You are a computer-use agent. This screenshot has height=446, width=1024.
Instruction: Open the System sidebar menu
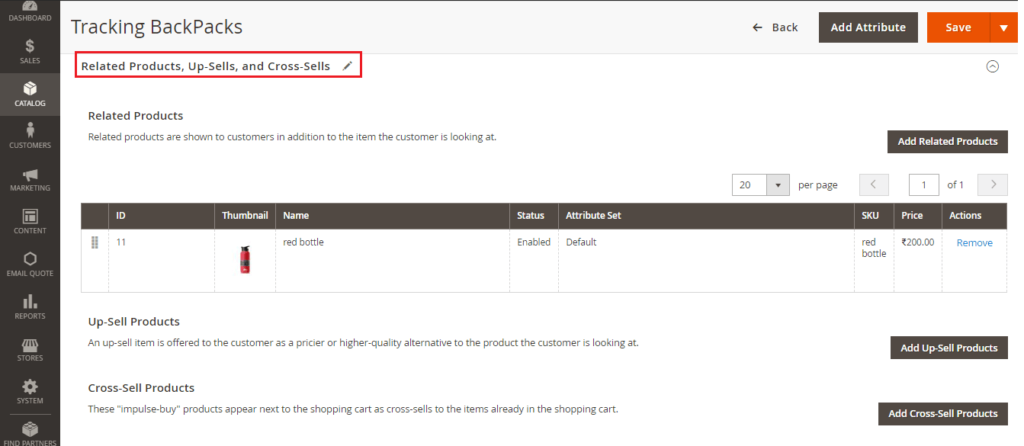point(30,392)
